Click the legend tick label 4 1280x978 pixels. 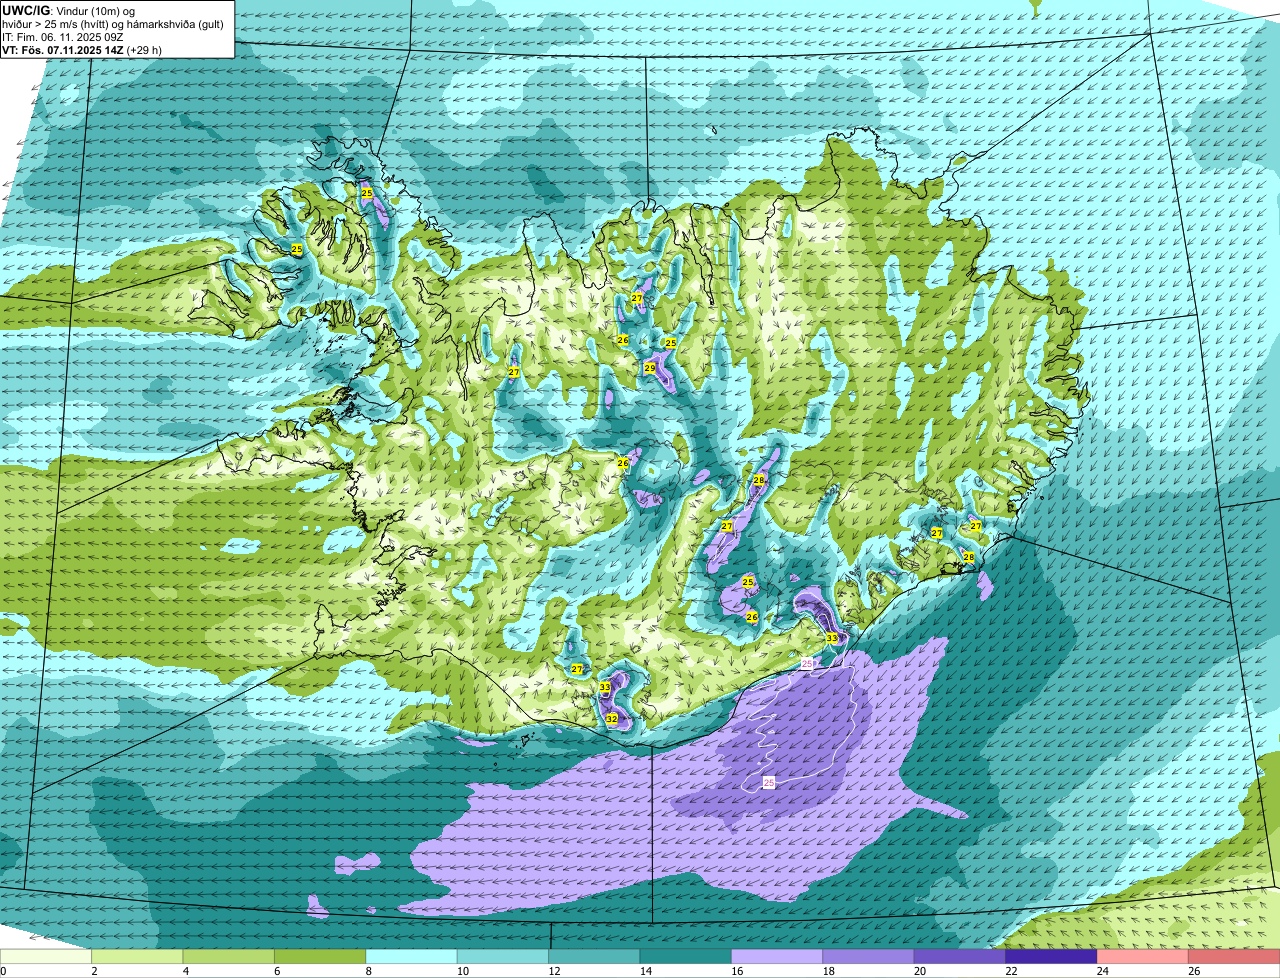186,971
